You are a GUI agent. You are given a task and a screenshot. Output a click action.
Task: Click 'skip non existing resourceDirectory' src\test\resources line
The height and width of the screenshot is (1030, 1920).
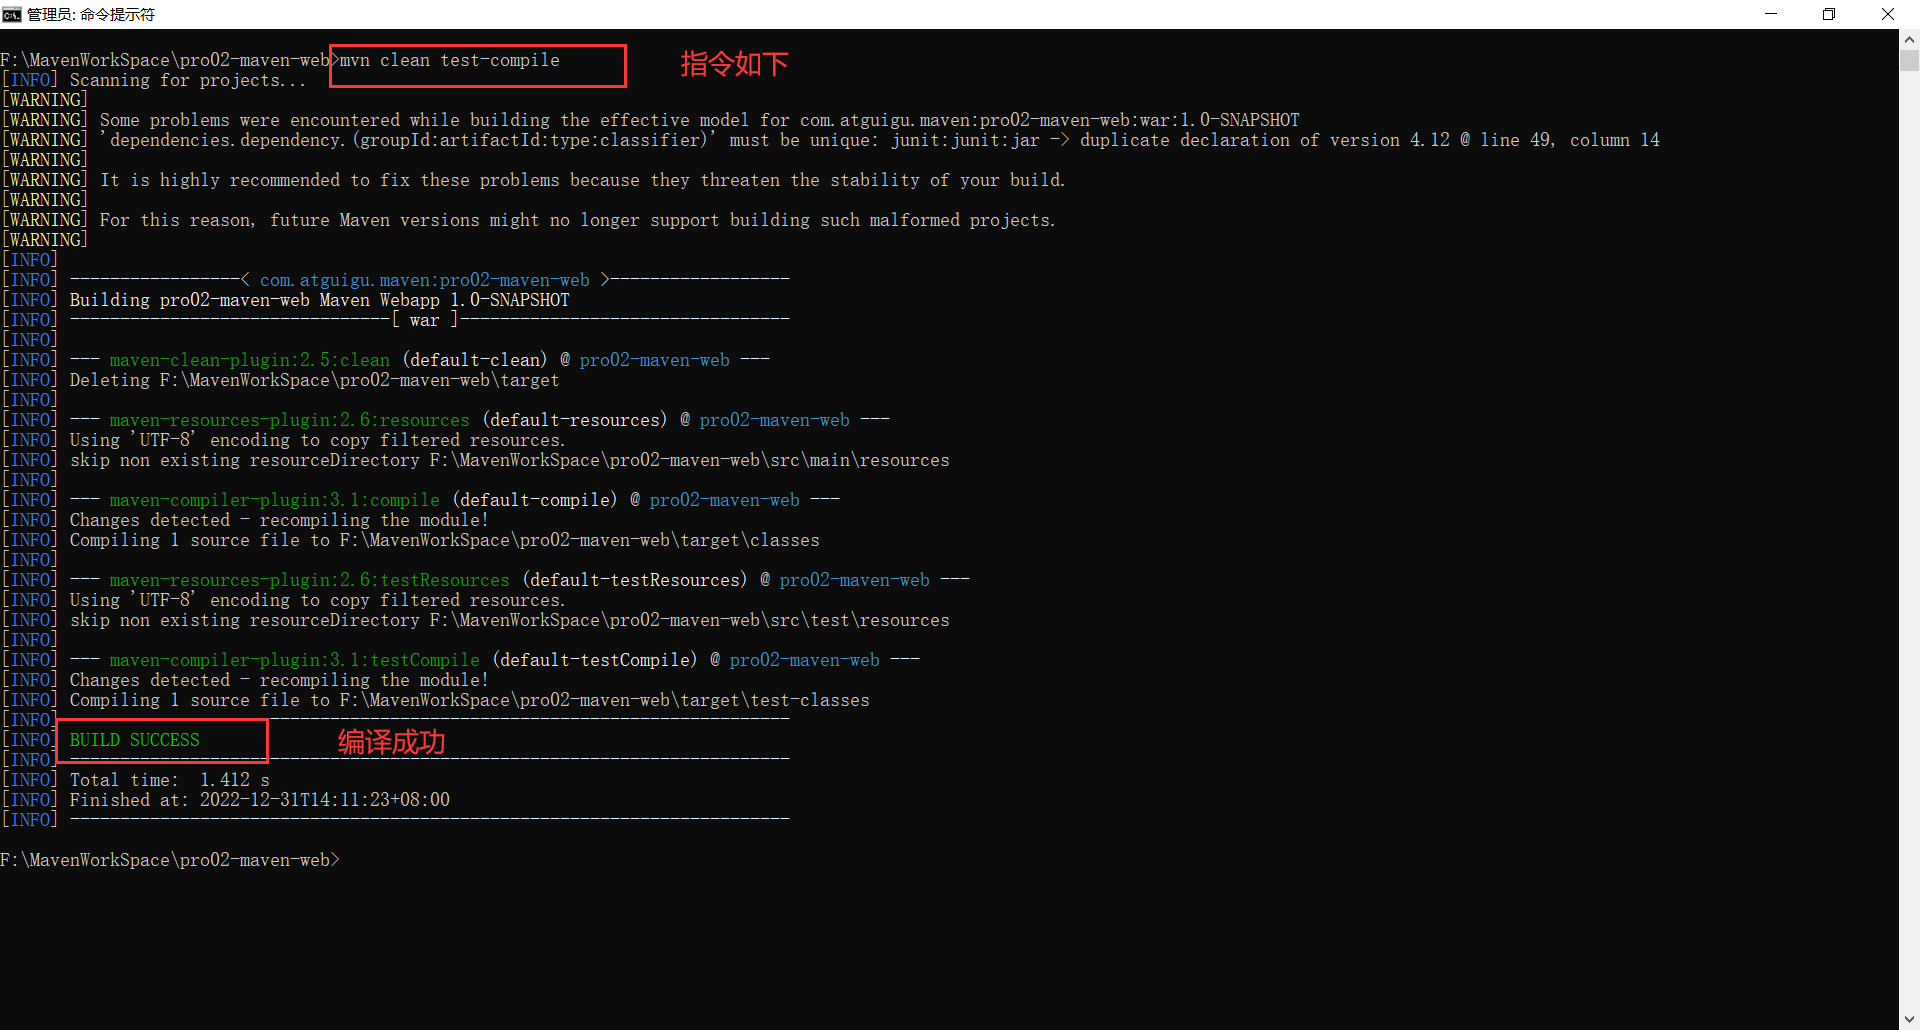510,620
